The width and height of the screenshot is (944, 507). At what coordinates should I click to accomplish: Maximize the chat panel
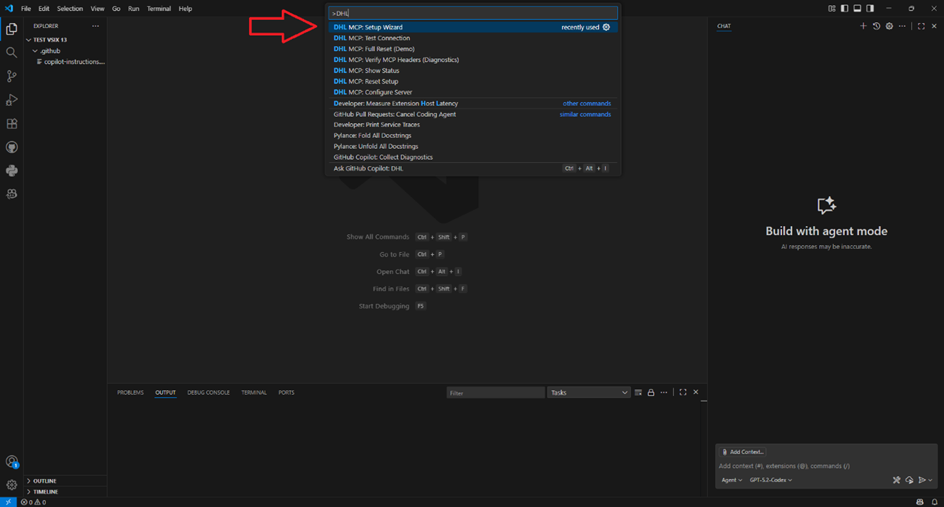click(921, 26)
